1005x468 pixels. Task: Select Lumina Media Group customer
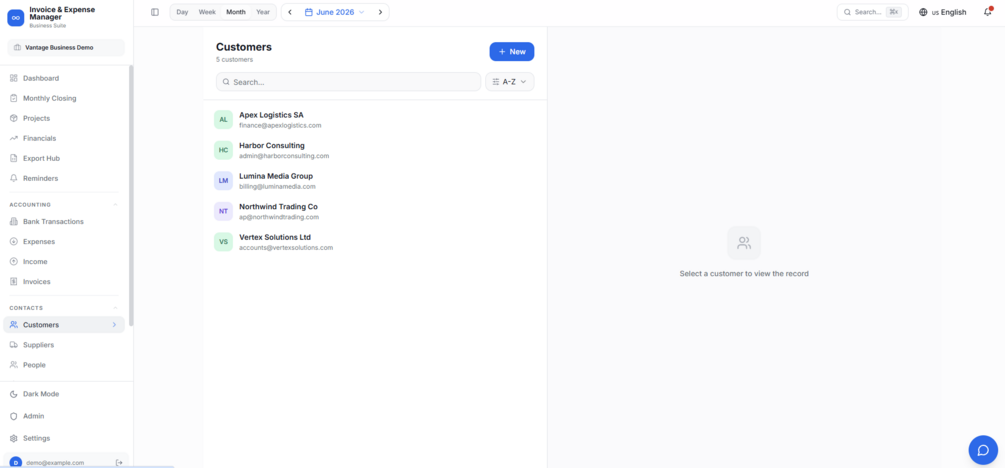click(375, 181)
